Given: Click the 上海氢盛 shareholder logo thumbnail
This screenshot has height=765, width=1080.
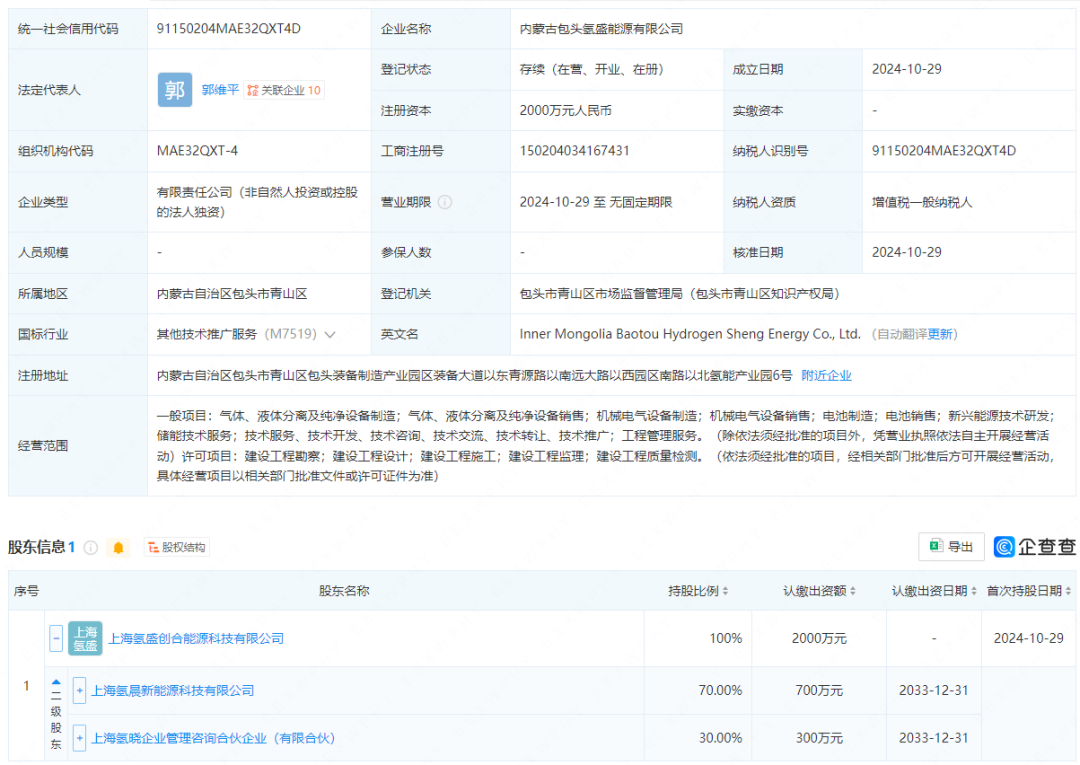Looking at the screenshot, I should 85,638.
